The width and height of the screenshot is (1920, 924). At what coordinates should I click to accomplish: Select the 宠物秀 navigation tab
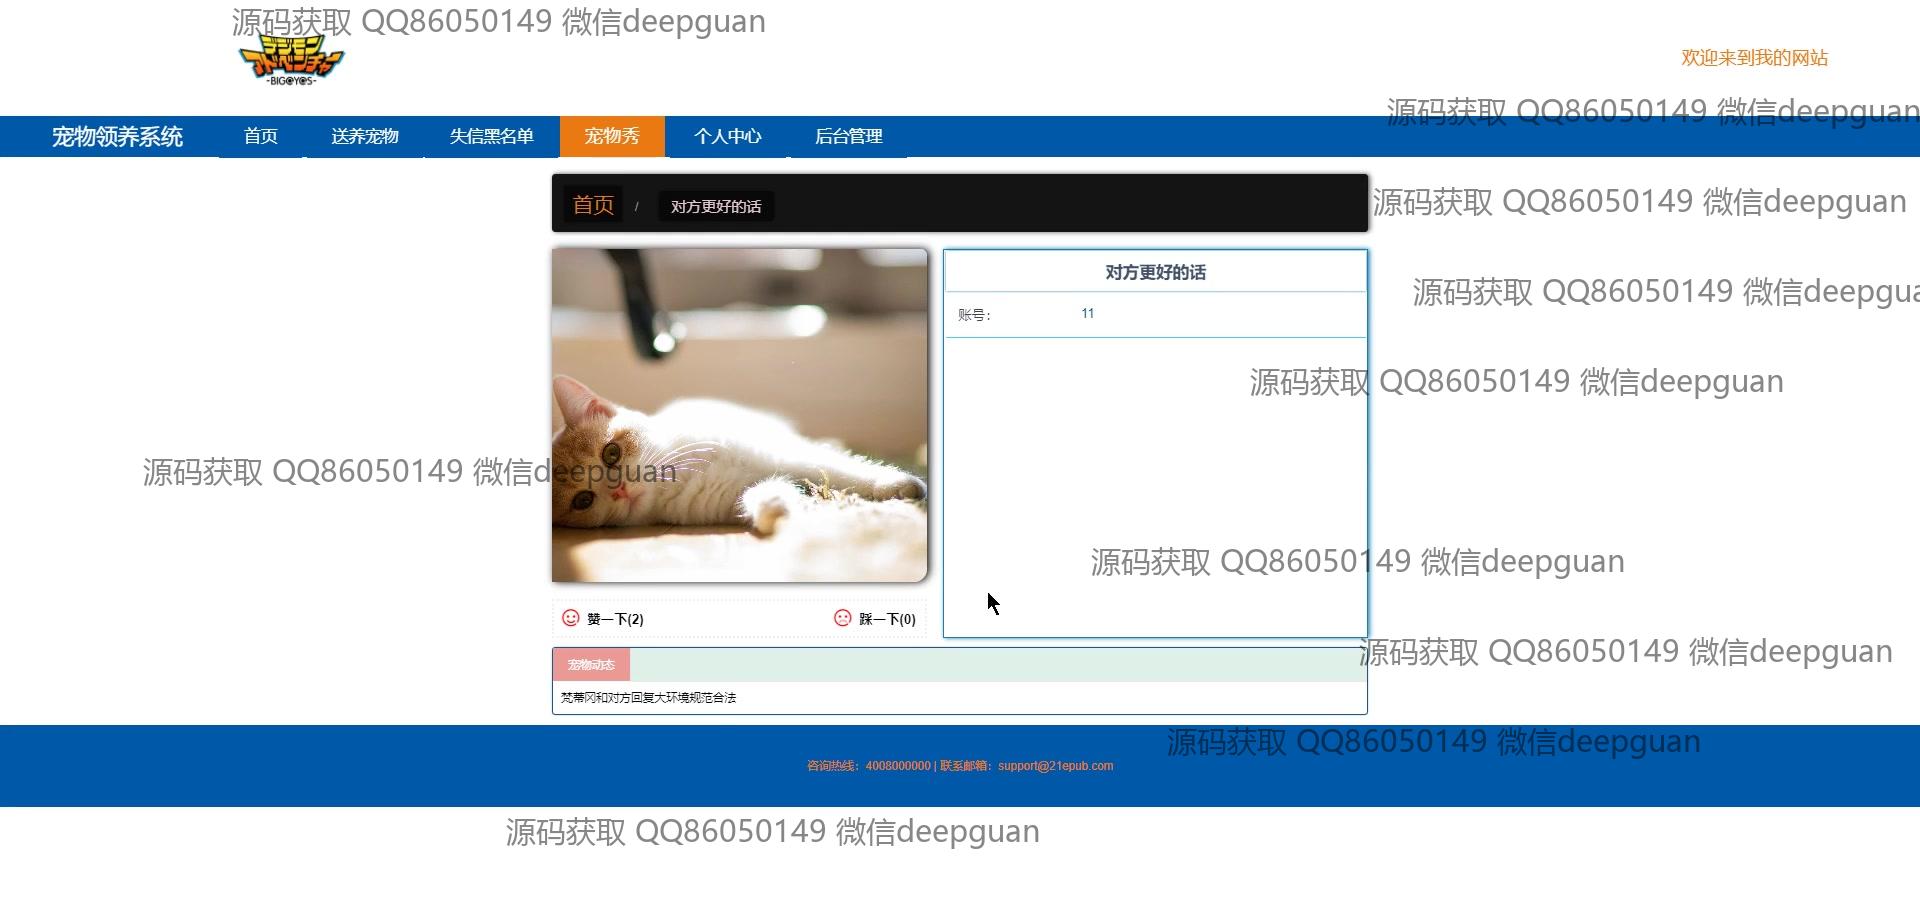(612, 136)
